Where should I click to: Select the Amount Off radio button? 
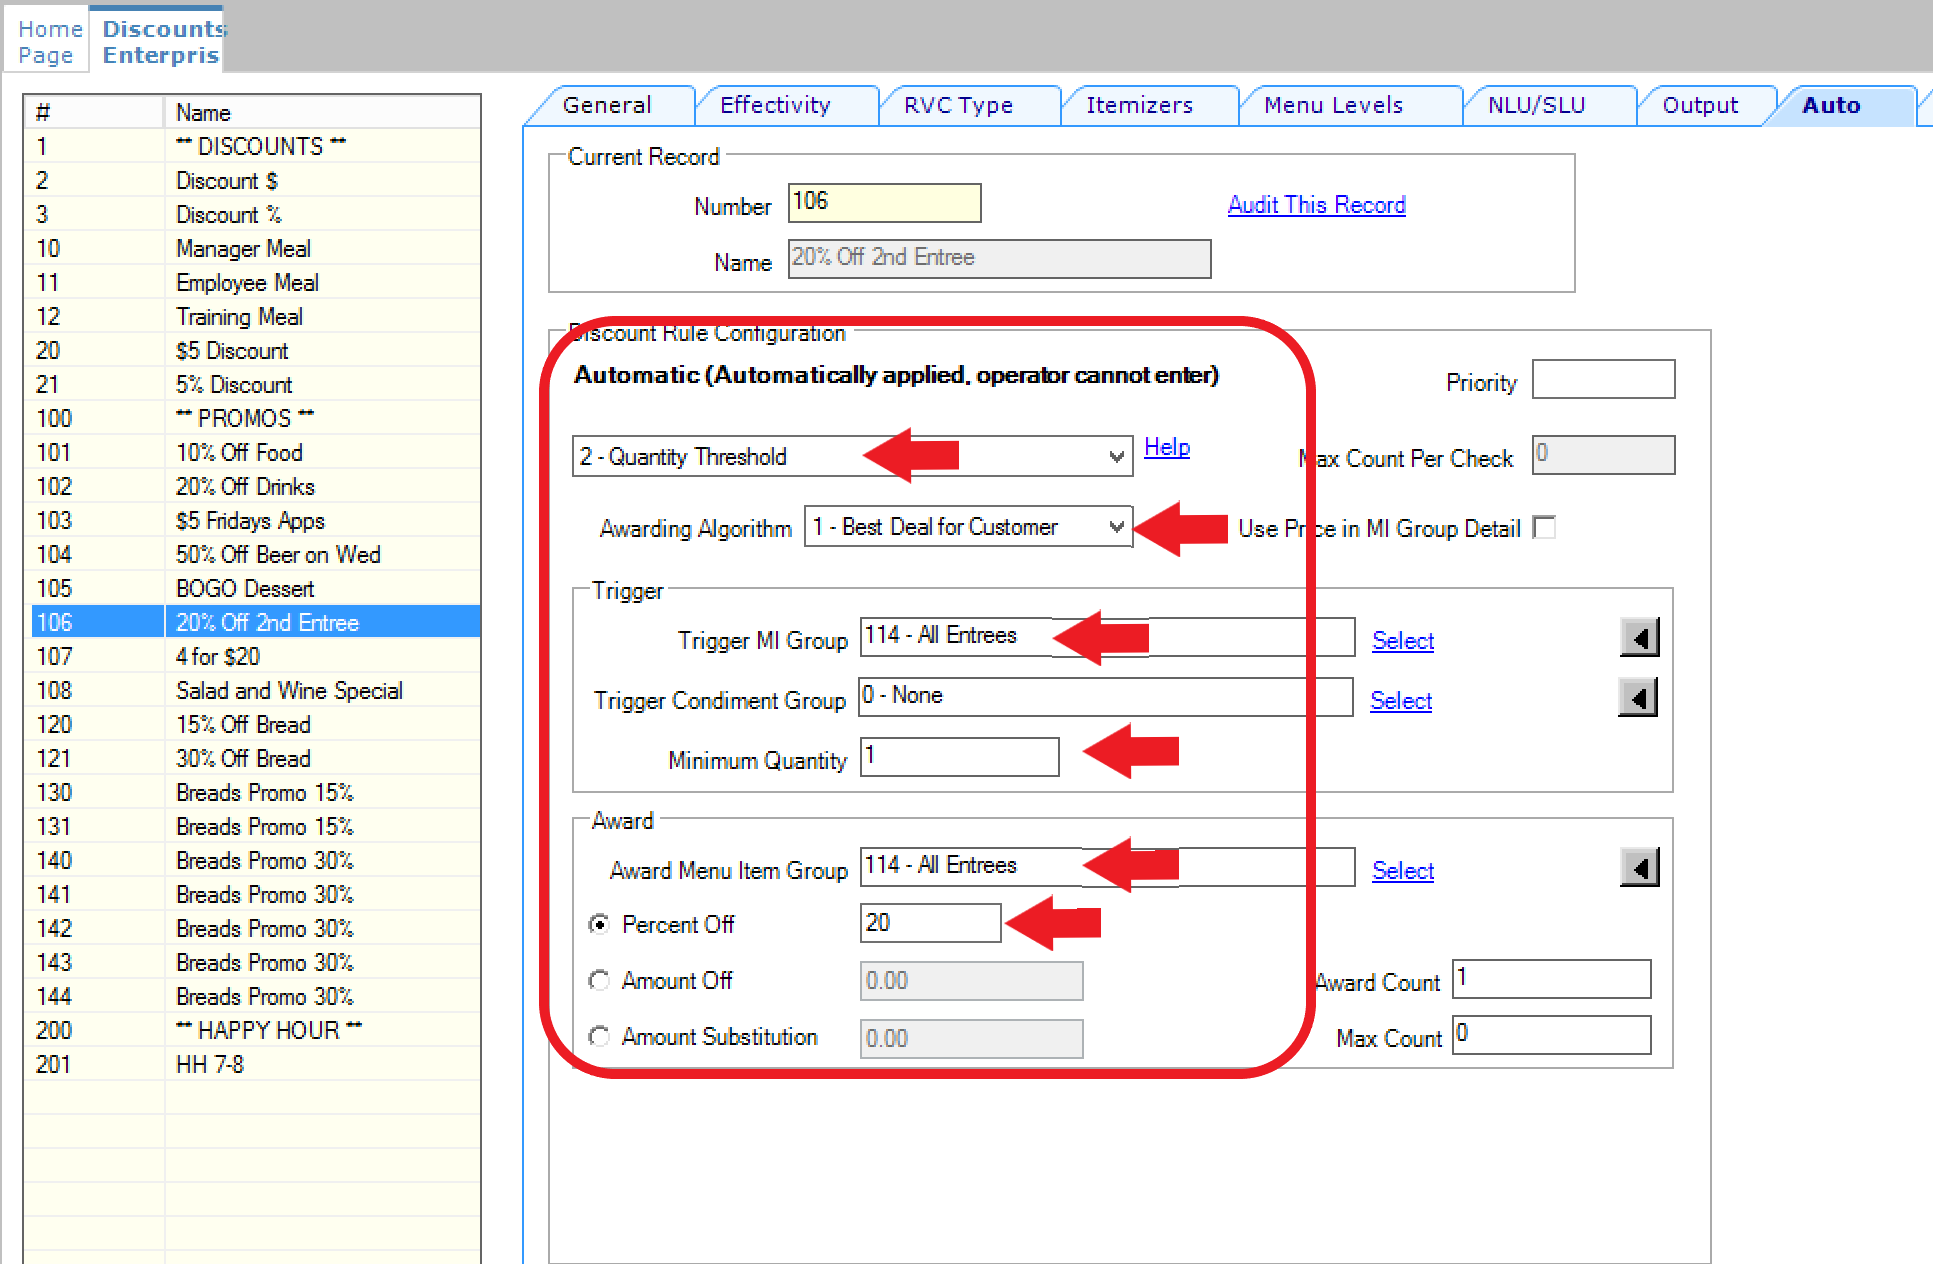tap(599, 981)
